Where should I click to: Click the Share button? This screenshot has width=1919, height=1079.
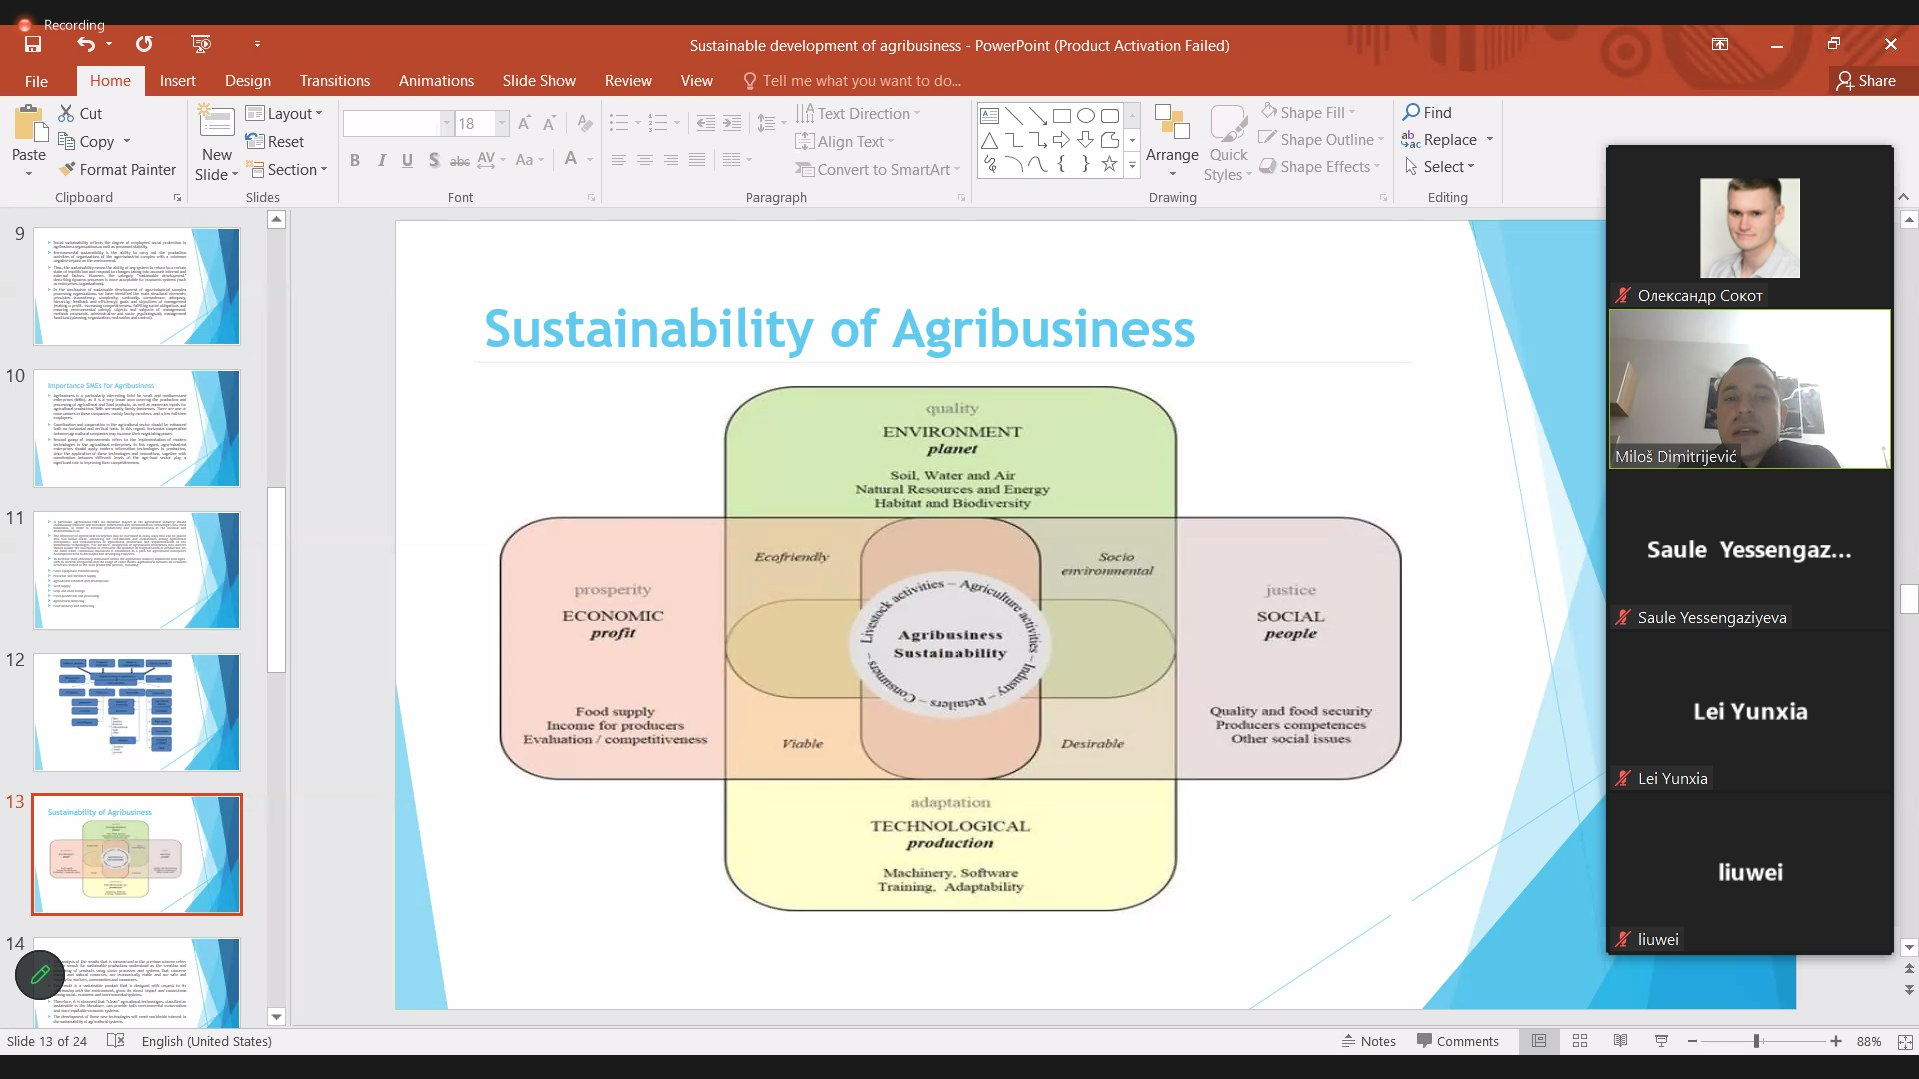coord(1866,81)
